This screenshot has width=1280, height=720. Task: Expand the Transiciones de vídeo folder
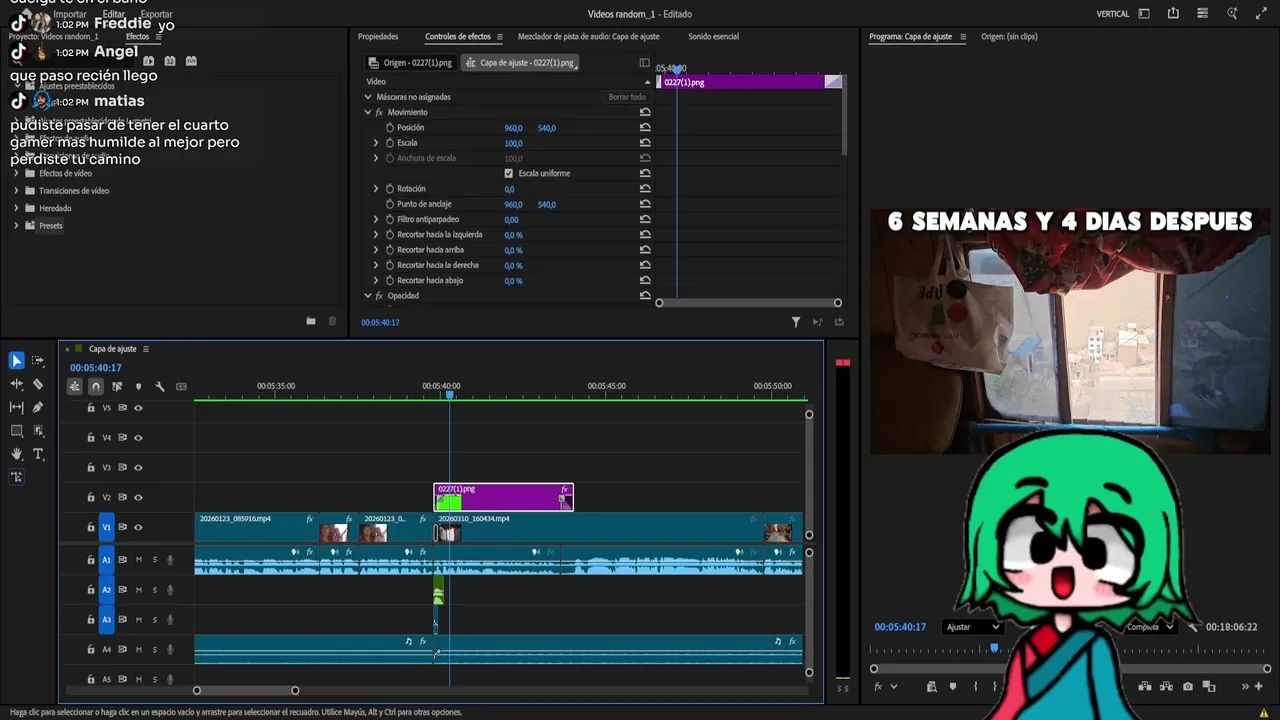tap(16, 191)
